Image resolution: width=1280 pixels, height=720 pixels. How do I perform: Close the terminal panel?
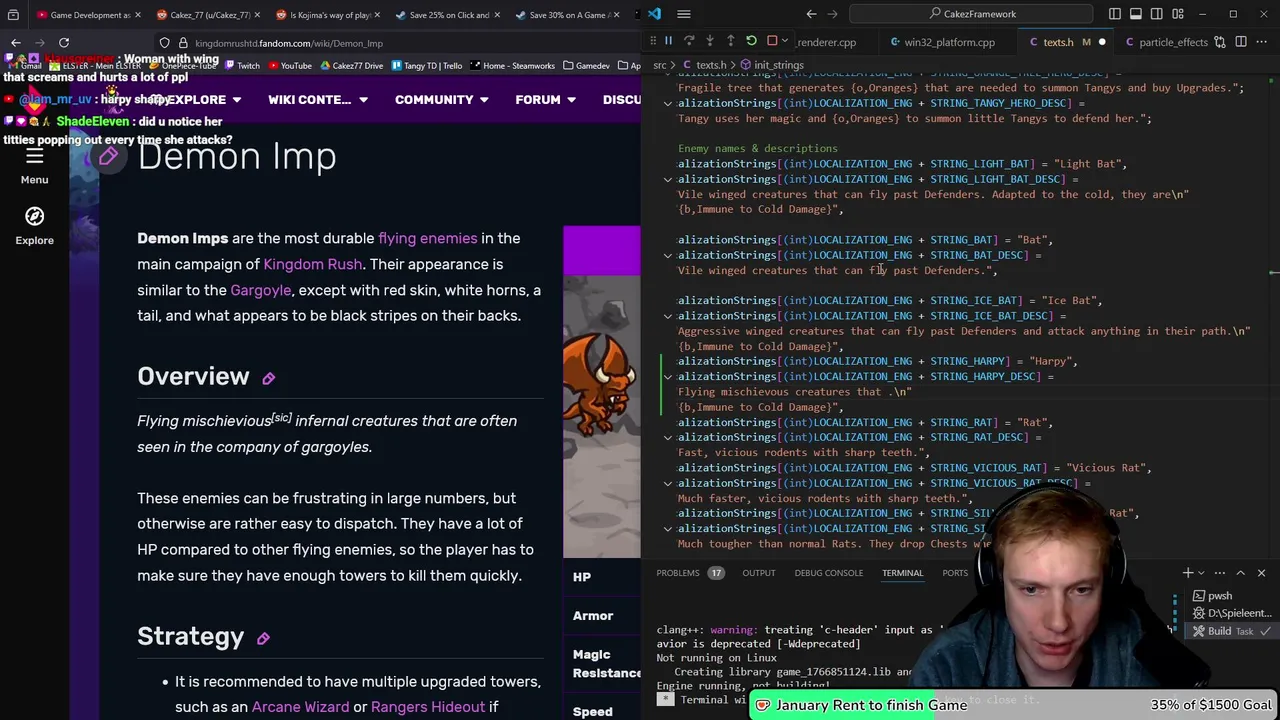click(x=1261, y=573)
